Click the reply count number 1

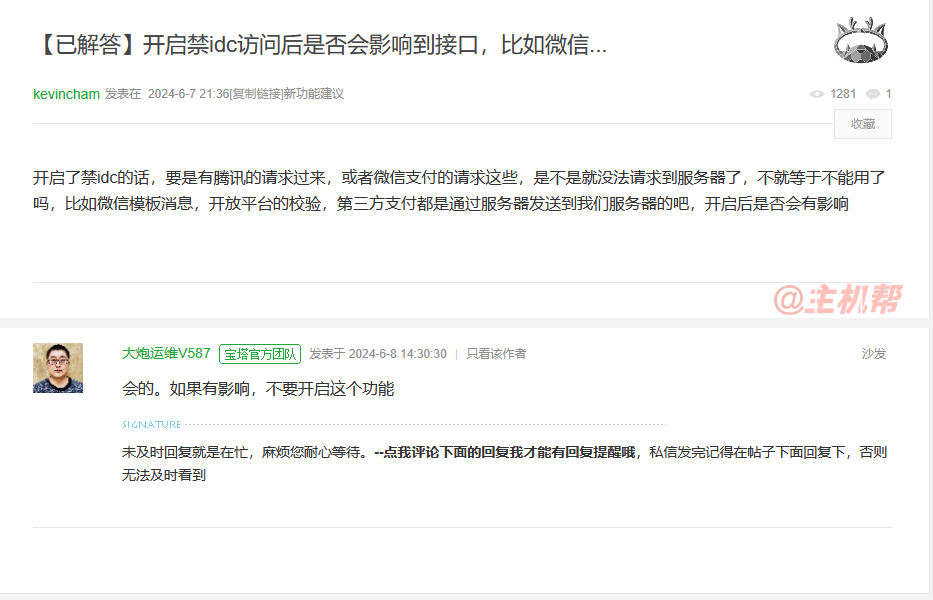[888, 94]
